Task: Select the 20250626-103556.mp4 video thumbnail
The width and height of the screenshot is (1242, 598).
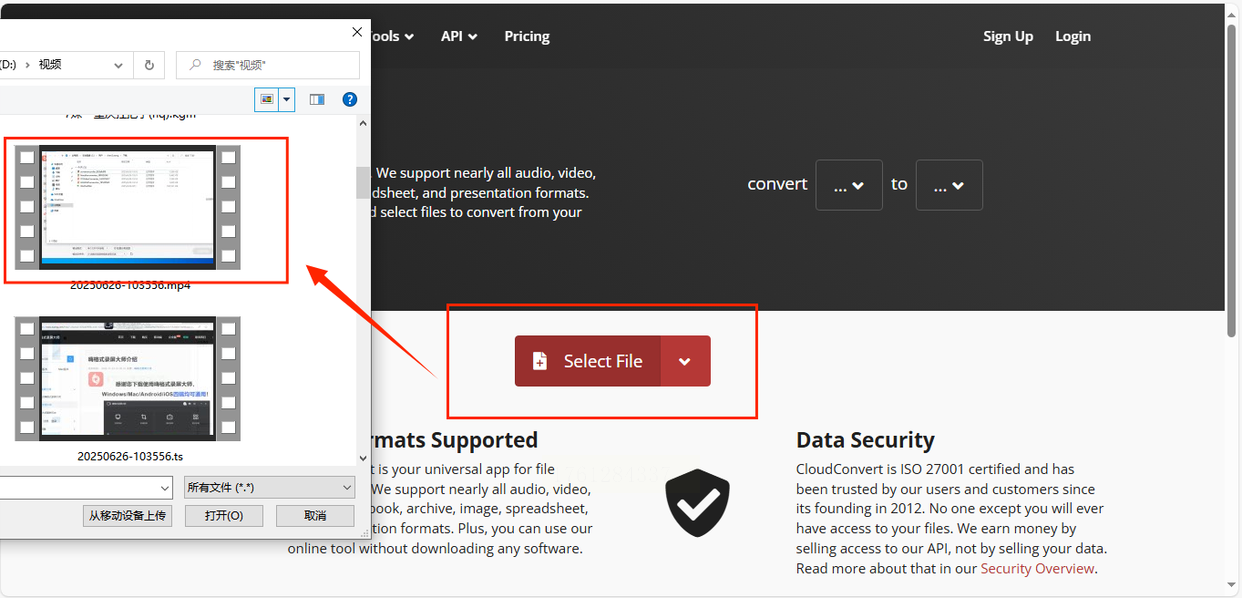Action: pos(128,207)
